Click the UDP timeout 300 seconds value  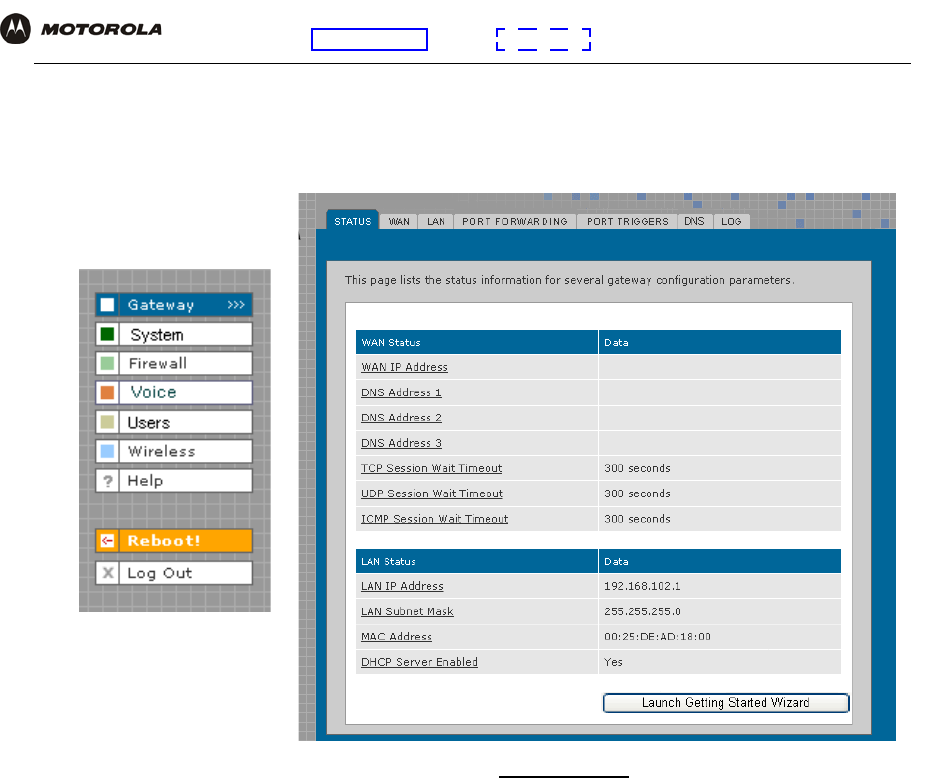637,493
